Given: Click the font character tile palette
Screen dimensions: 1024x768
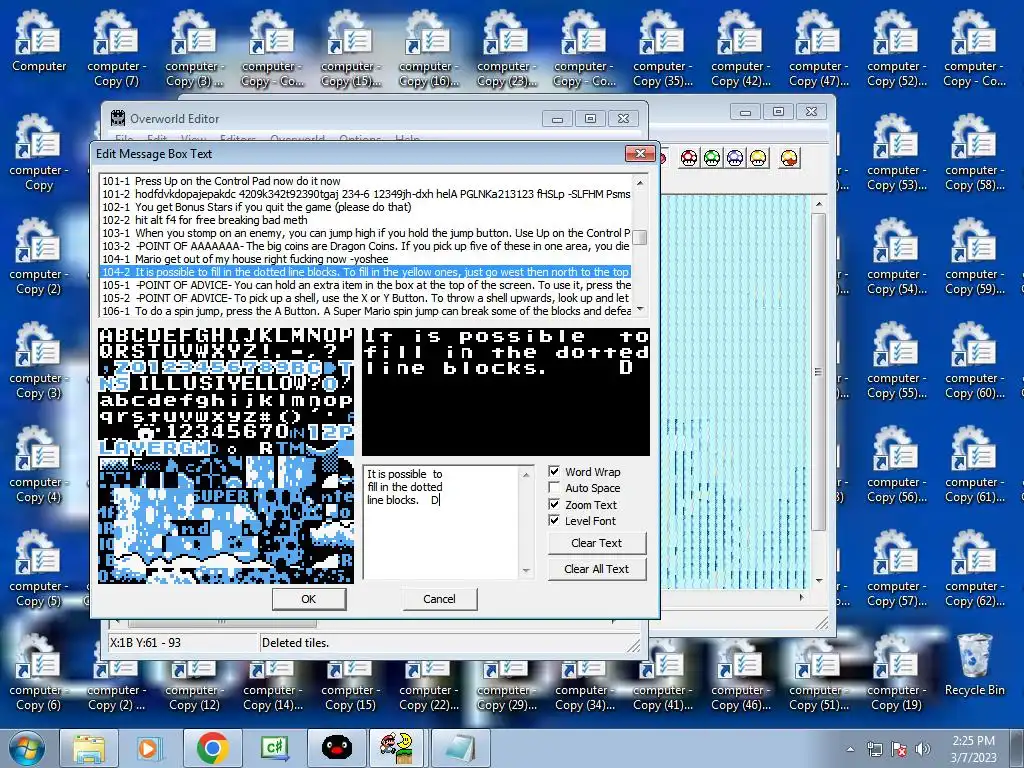Looking at the screenshot, I should pyautogui.click(x=226, y=456).
